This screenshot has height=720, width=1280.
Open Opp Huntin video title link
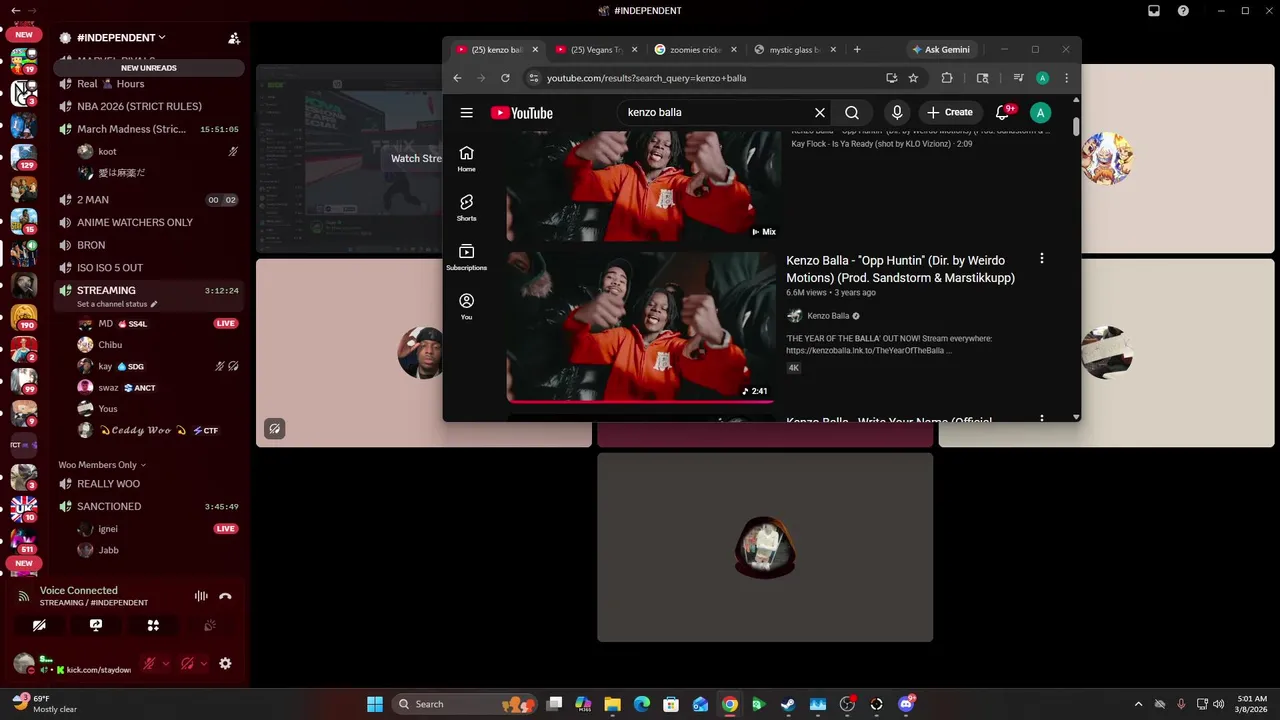(x=900, y=269)
